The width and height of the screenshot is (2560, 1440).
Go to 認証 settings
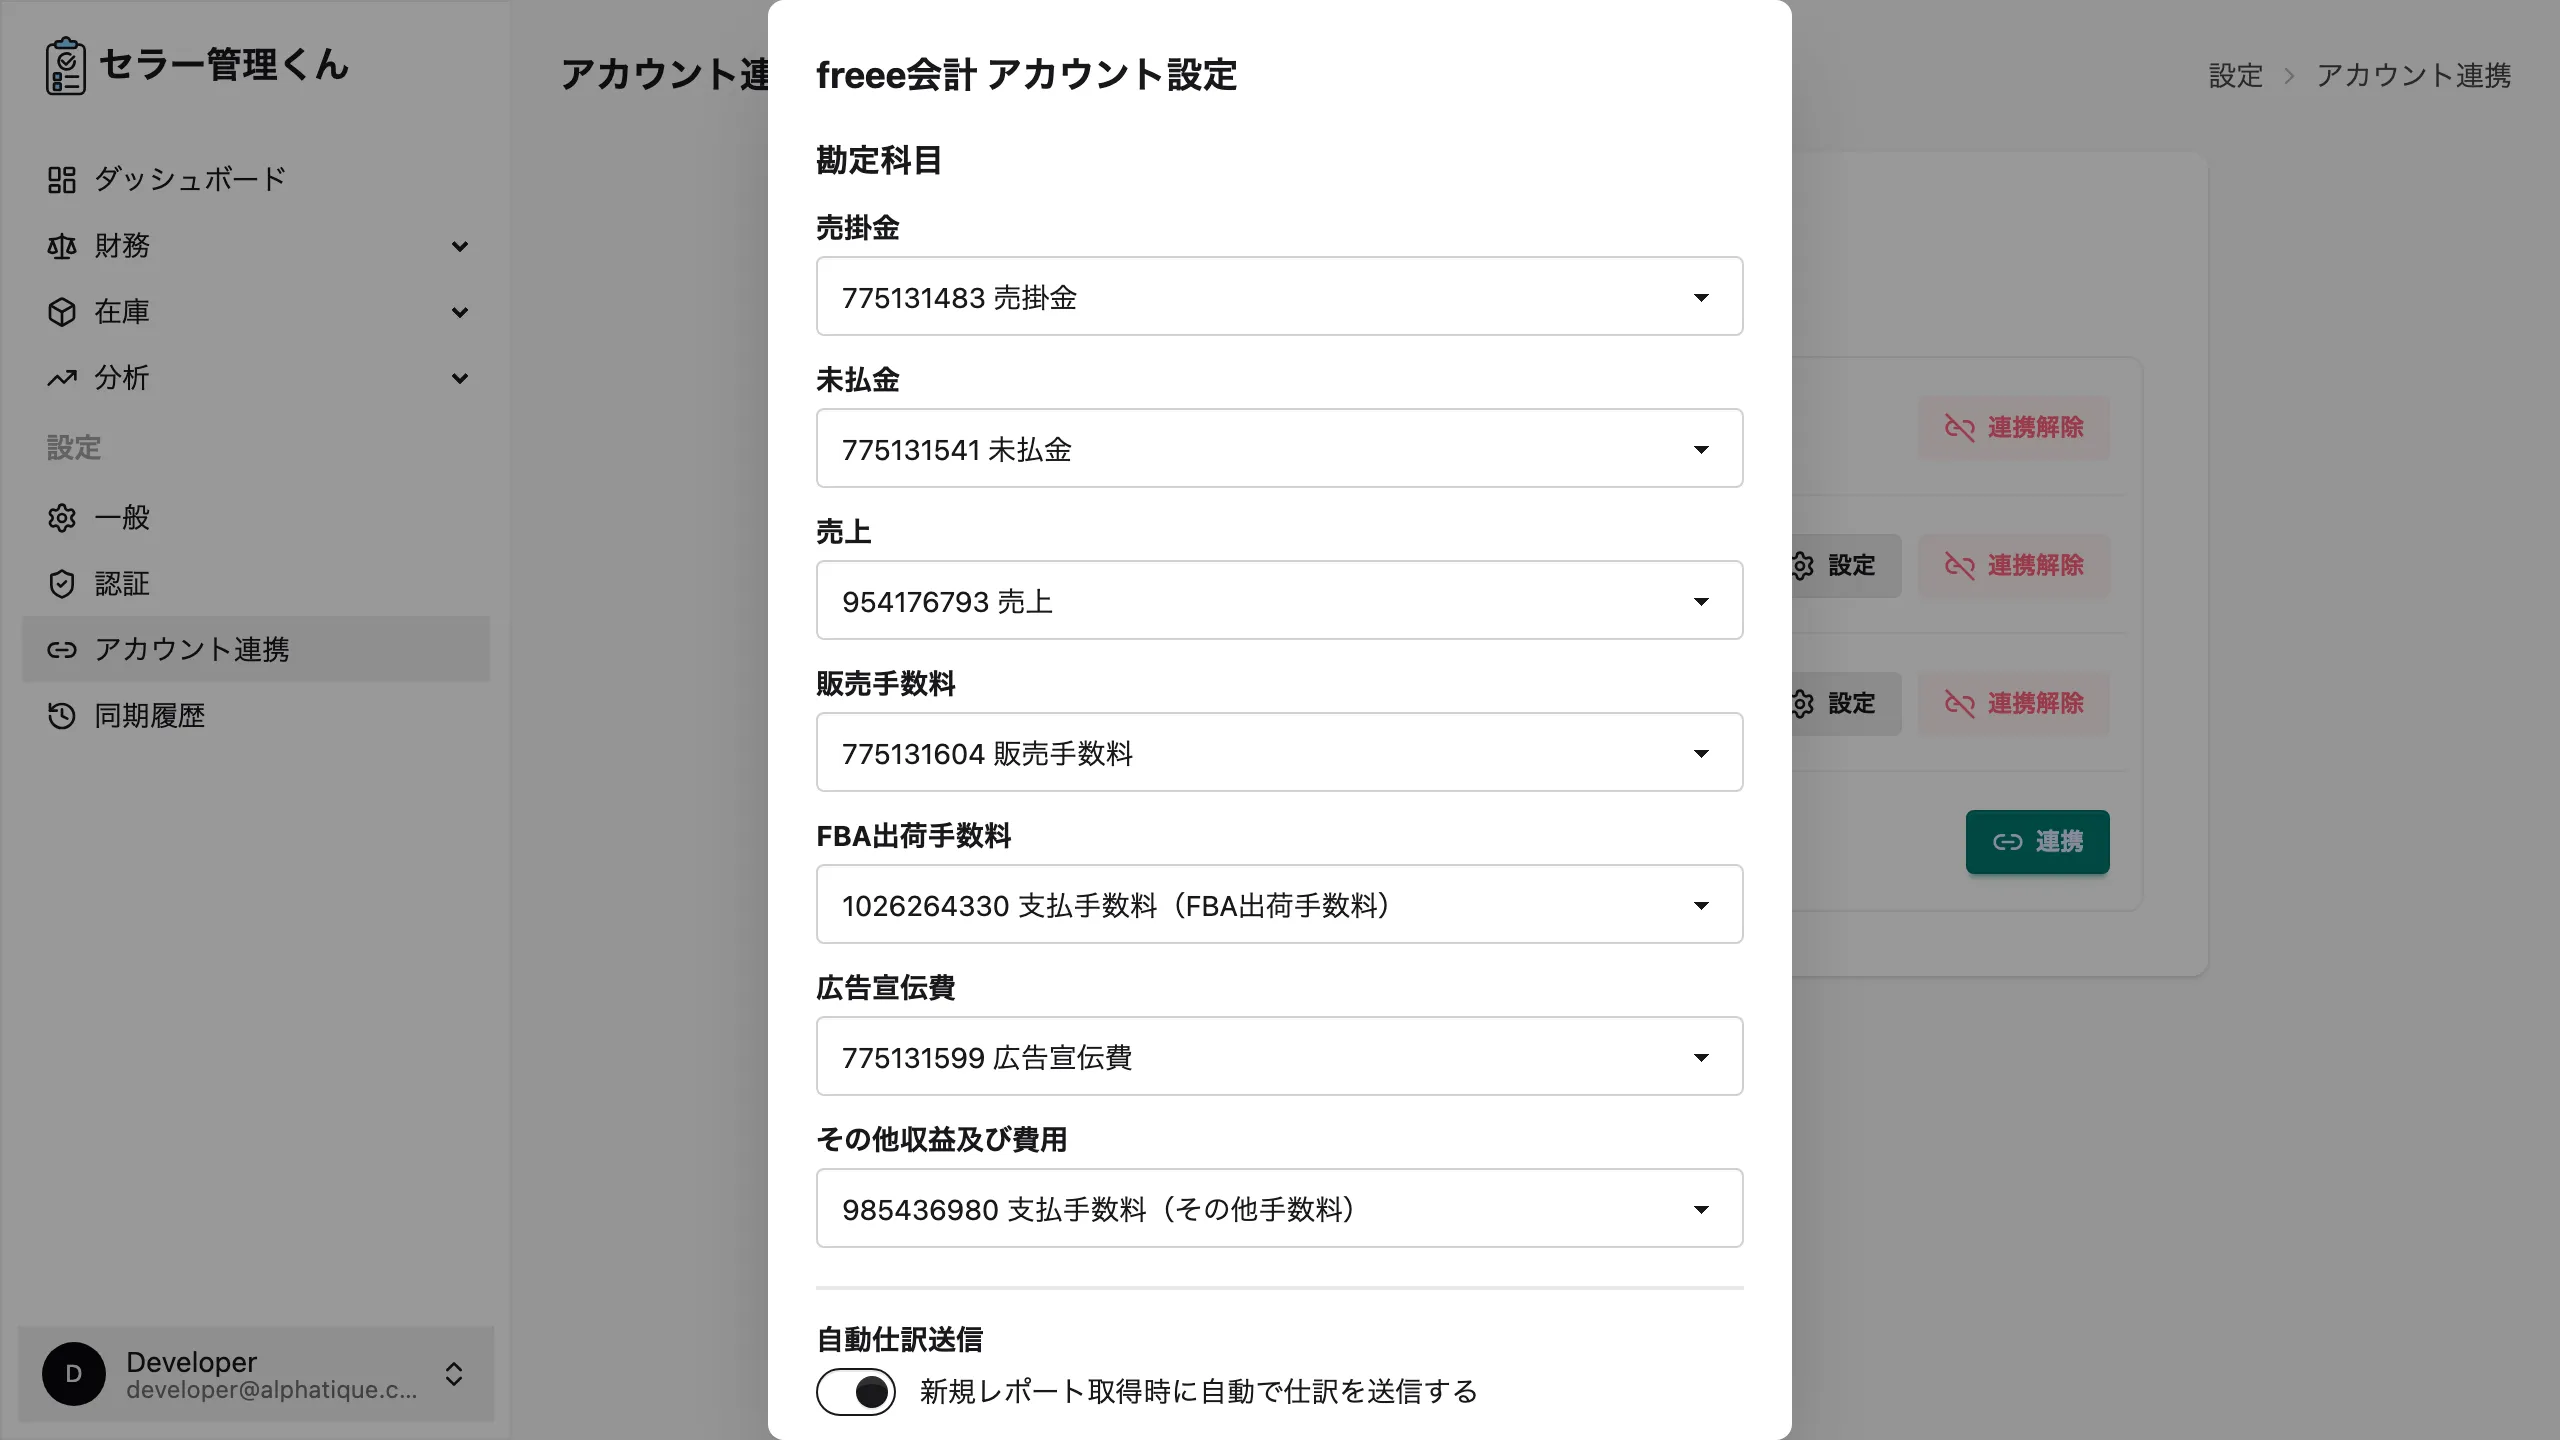point(256,584)
